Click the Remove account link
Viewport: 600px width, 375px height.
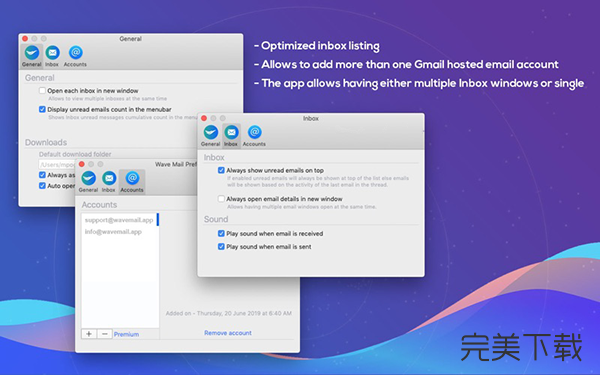[228, 333]
